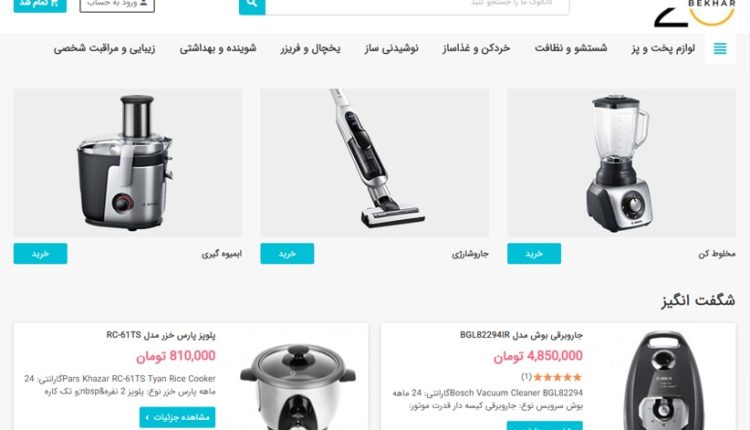Focus the product search input field

417,6
